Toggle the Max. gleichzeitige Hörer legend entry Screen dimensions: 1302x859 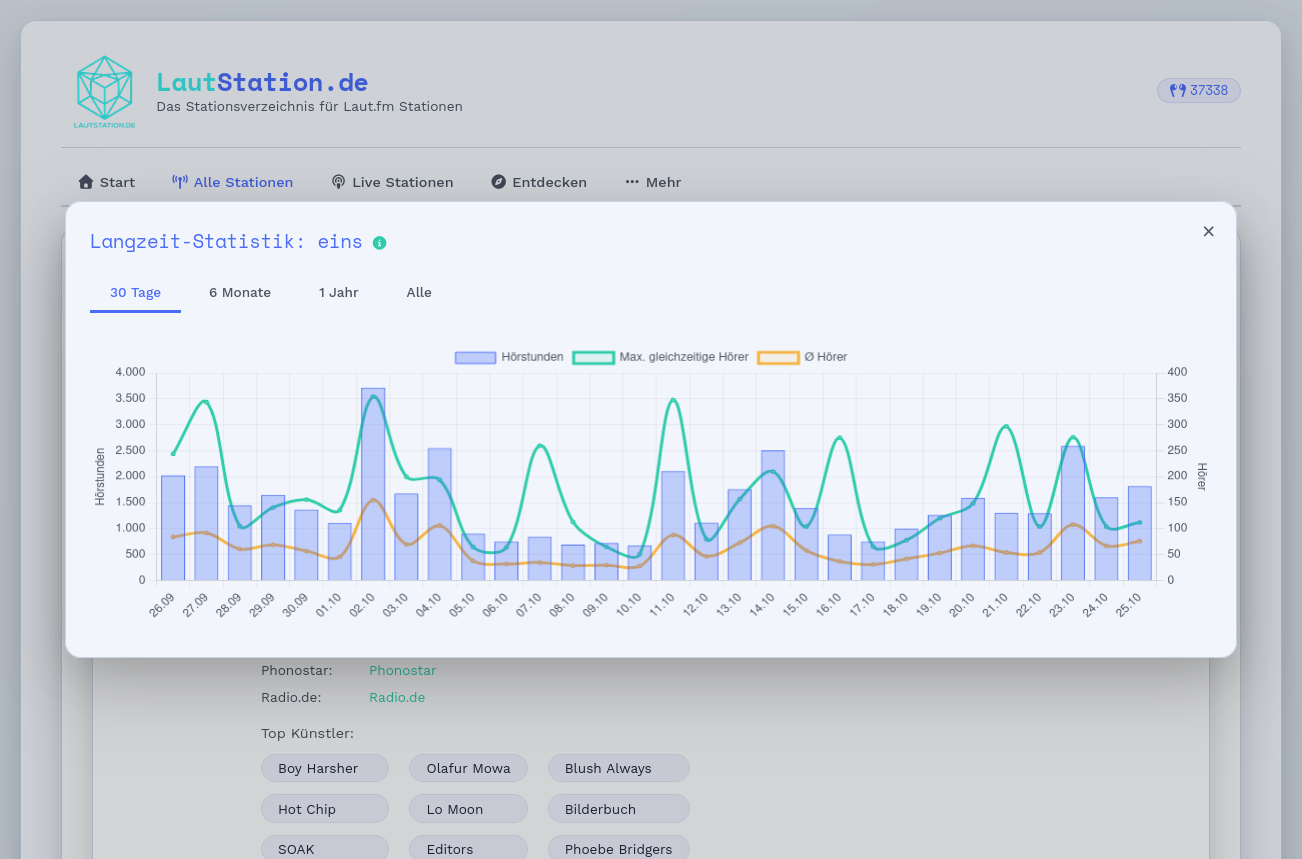coord(660,357)
